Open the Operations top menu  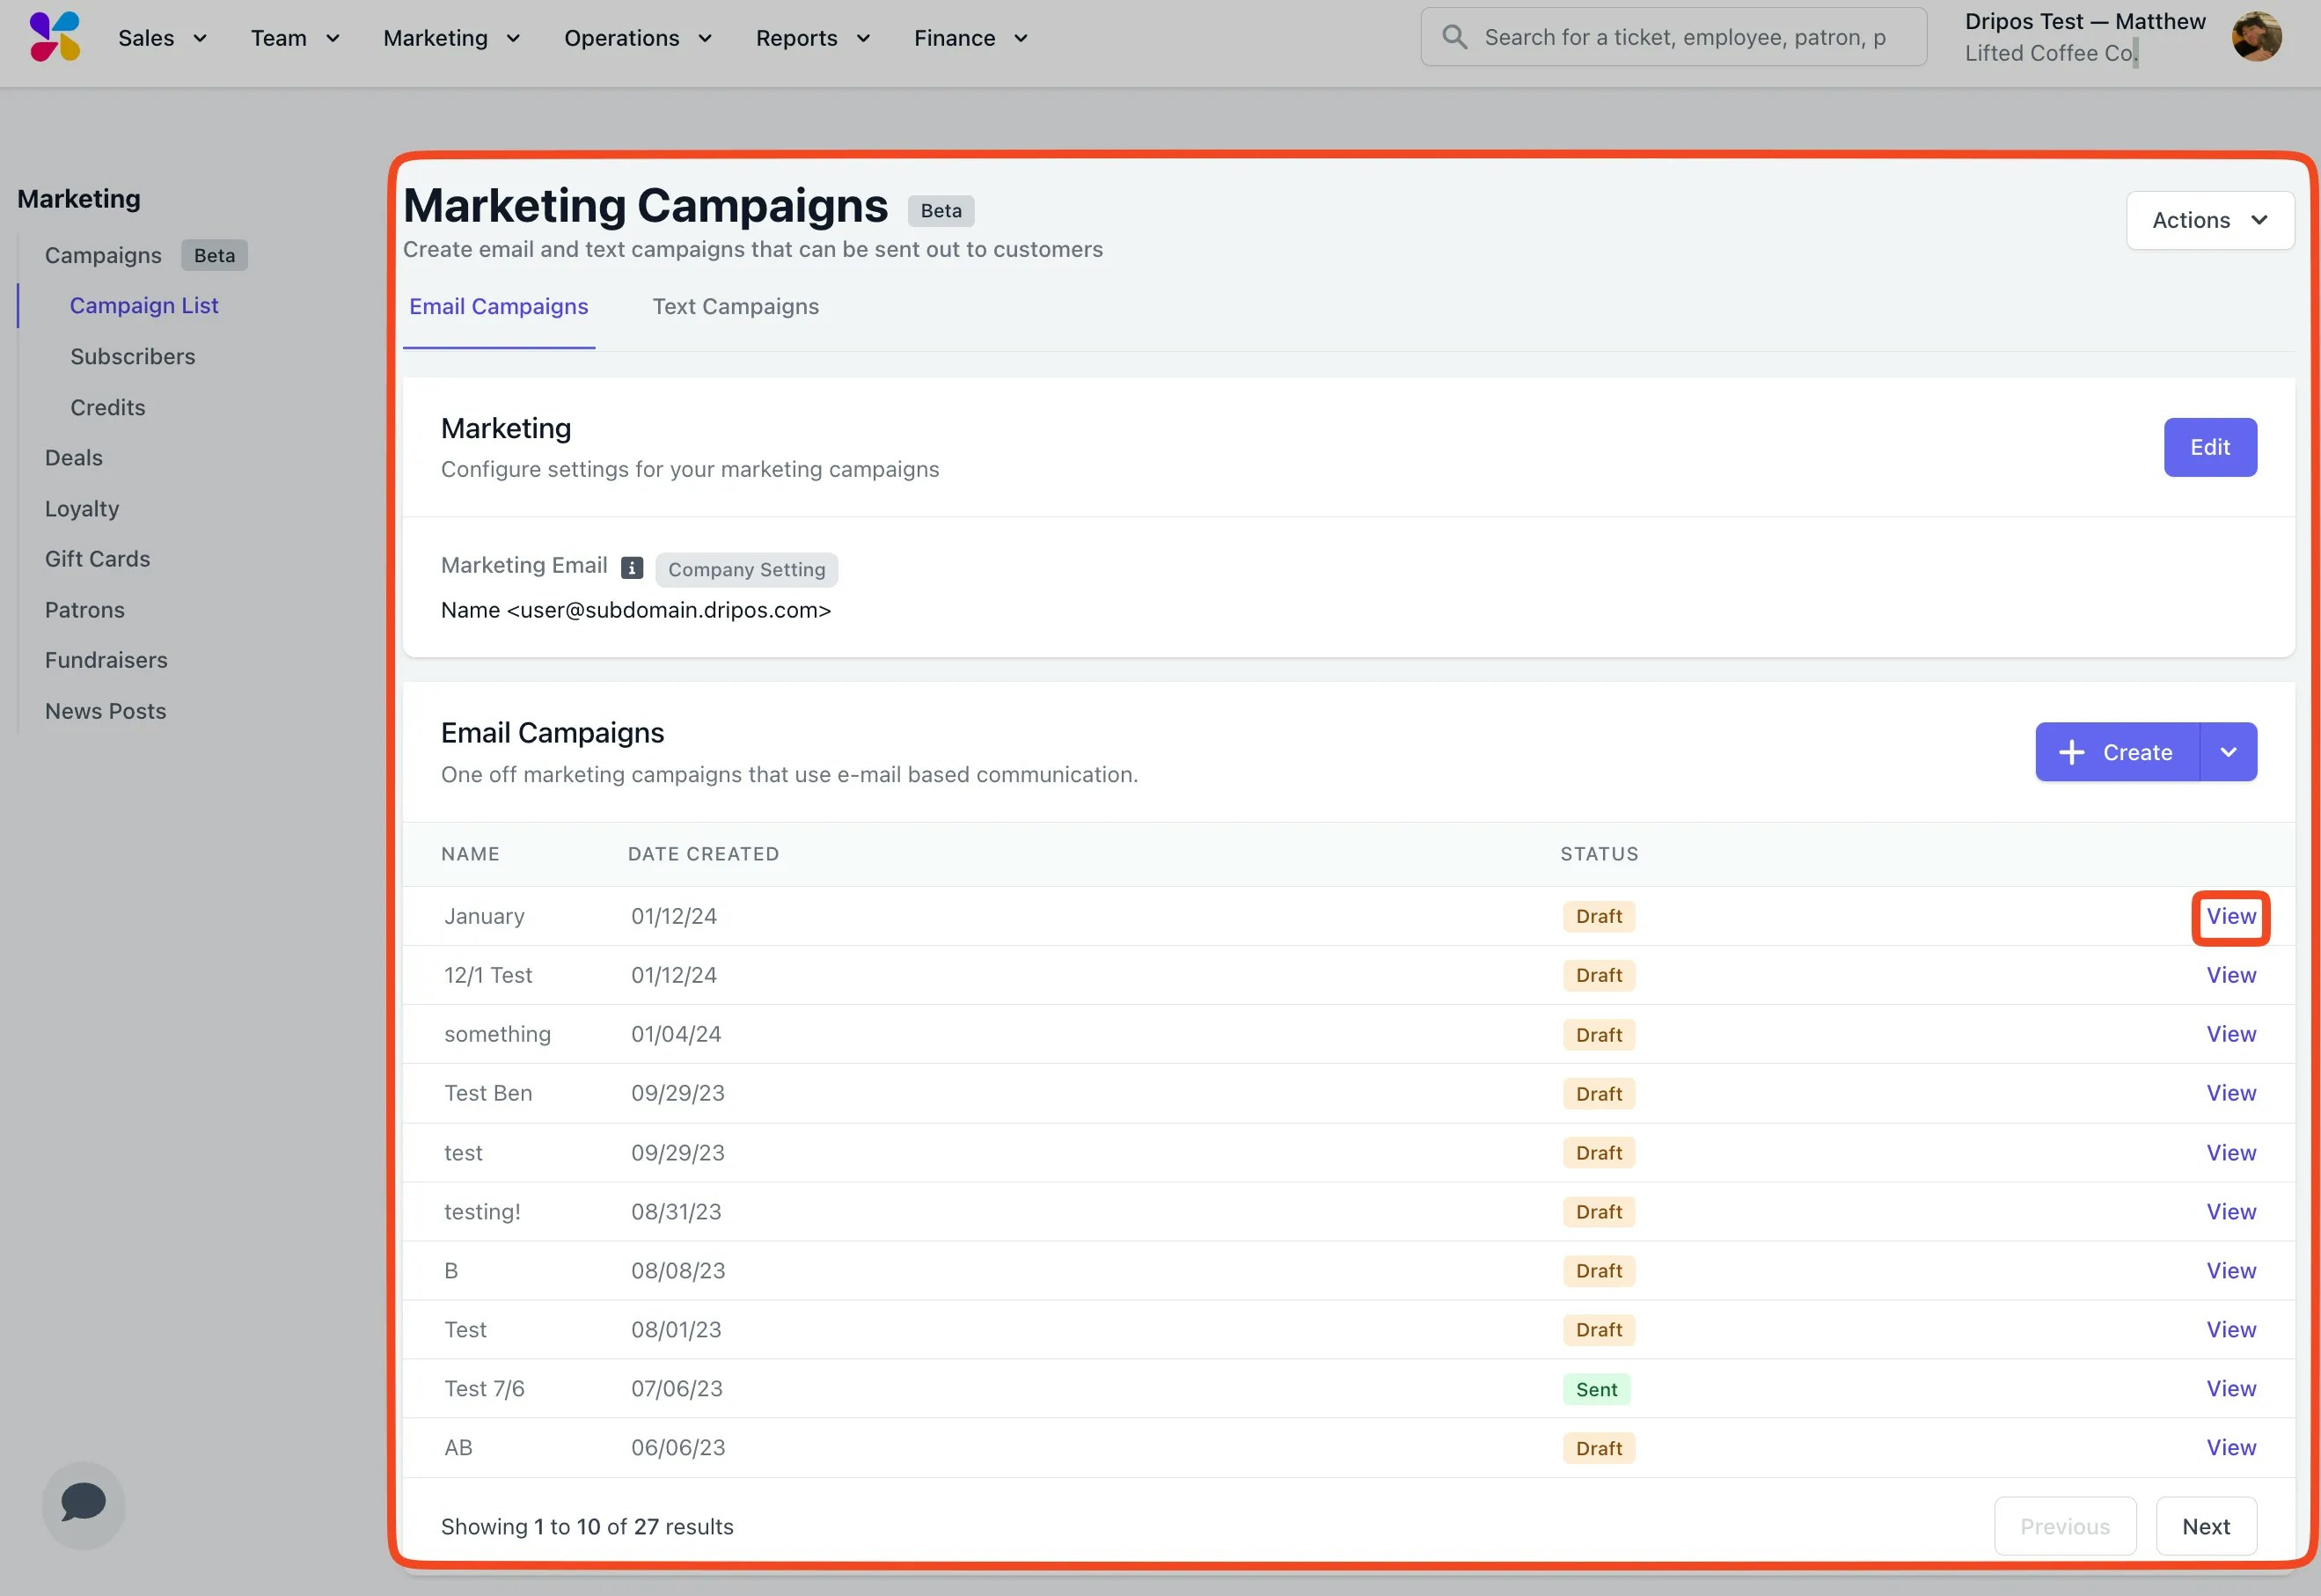pyautogui.click(x=637, y=38)
